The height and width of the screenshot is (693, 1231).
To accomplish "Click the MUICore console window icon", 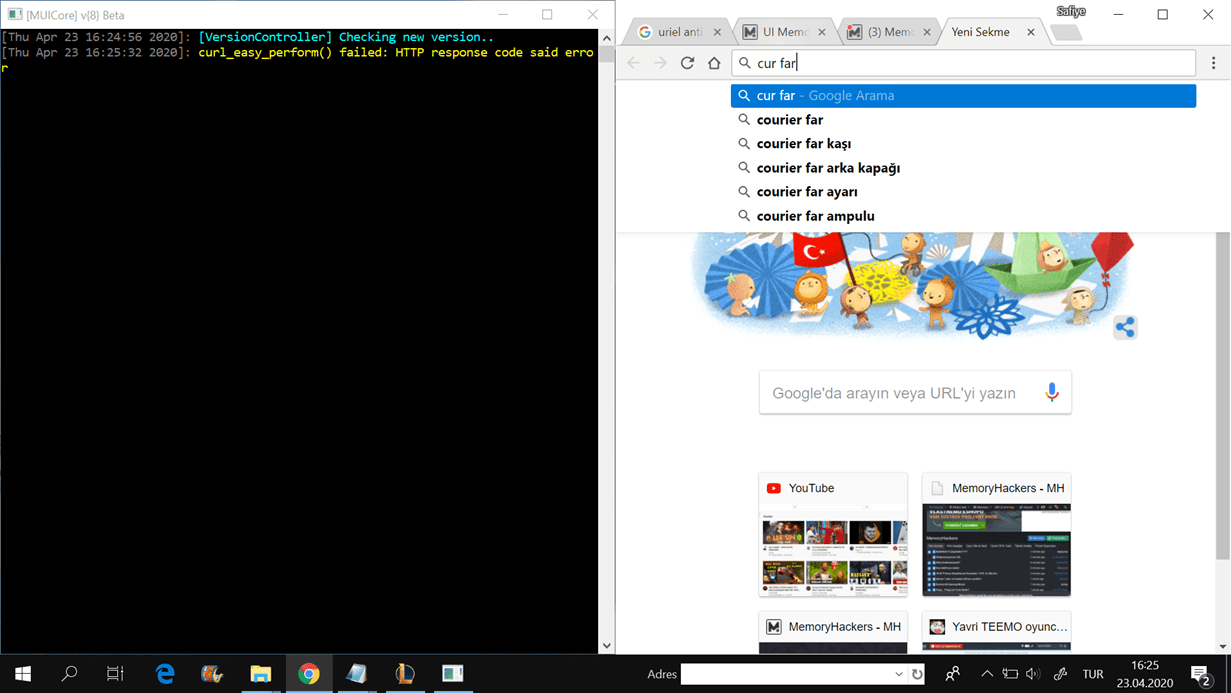I will [14, 15].
